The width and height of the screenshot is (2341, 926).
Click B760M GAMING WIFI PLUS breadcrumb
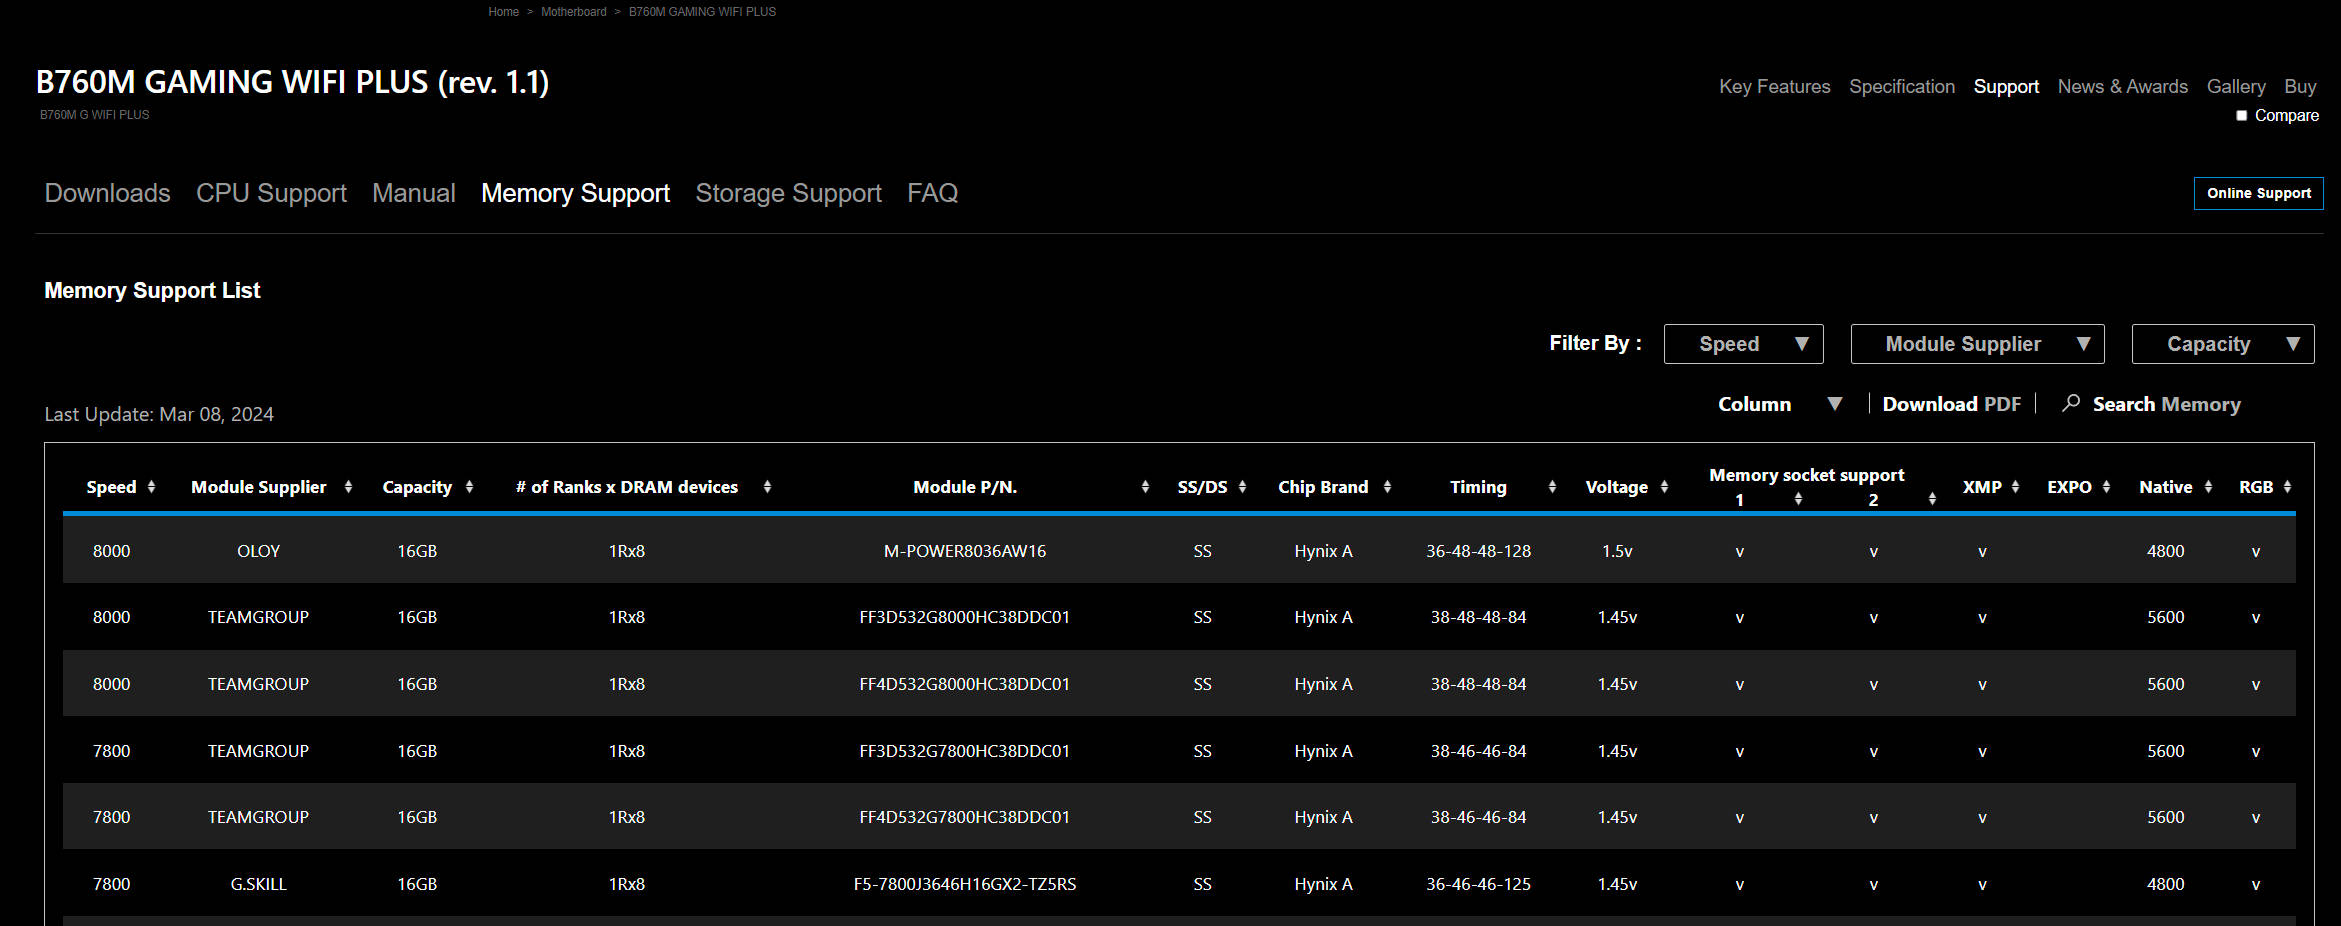[x=702, y=12]
